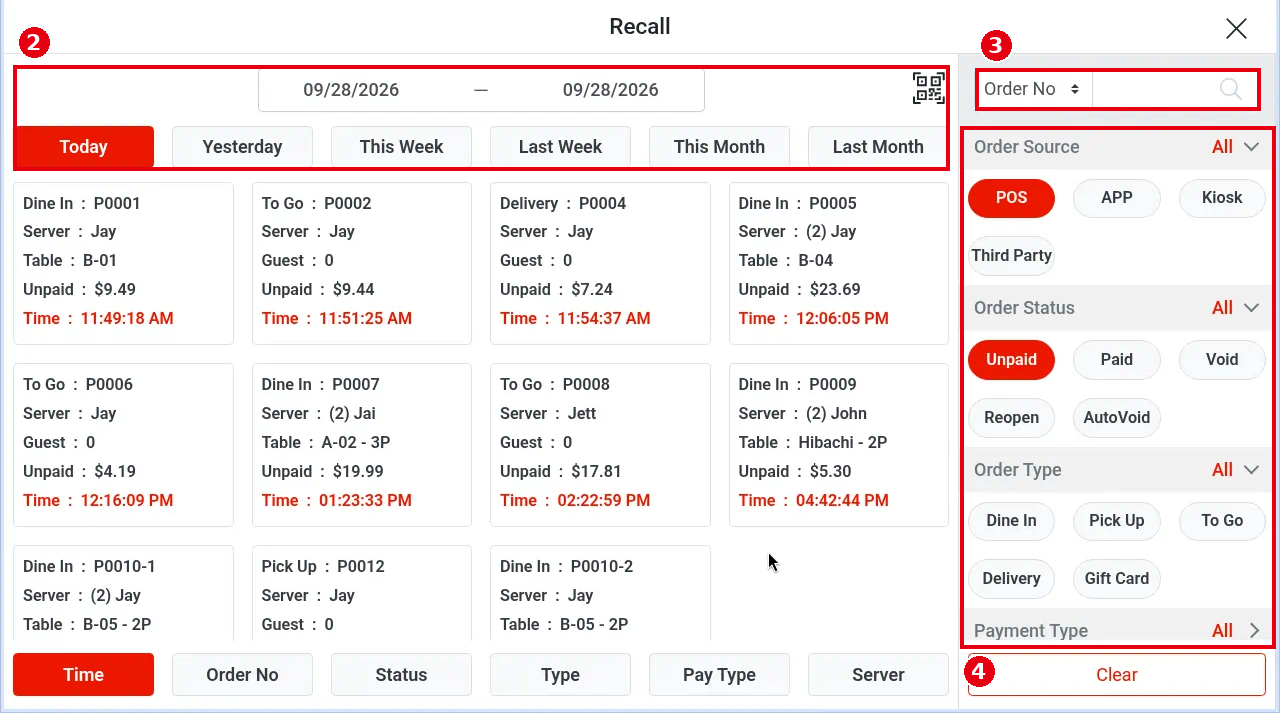Show orders for This Month
Viewport: 1280px width, 713px height.
click(719, 147)
